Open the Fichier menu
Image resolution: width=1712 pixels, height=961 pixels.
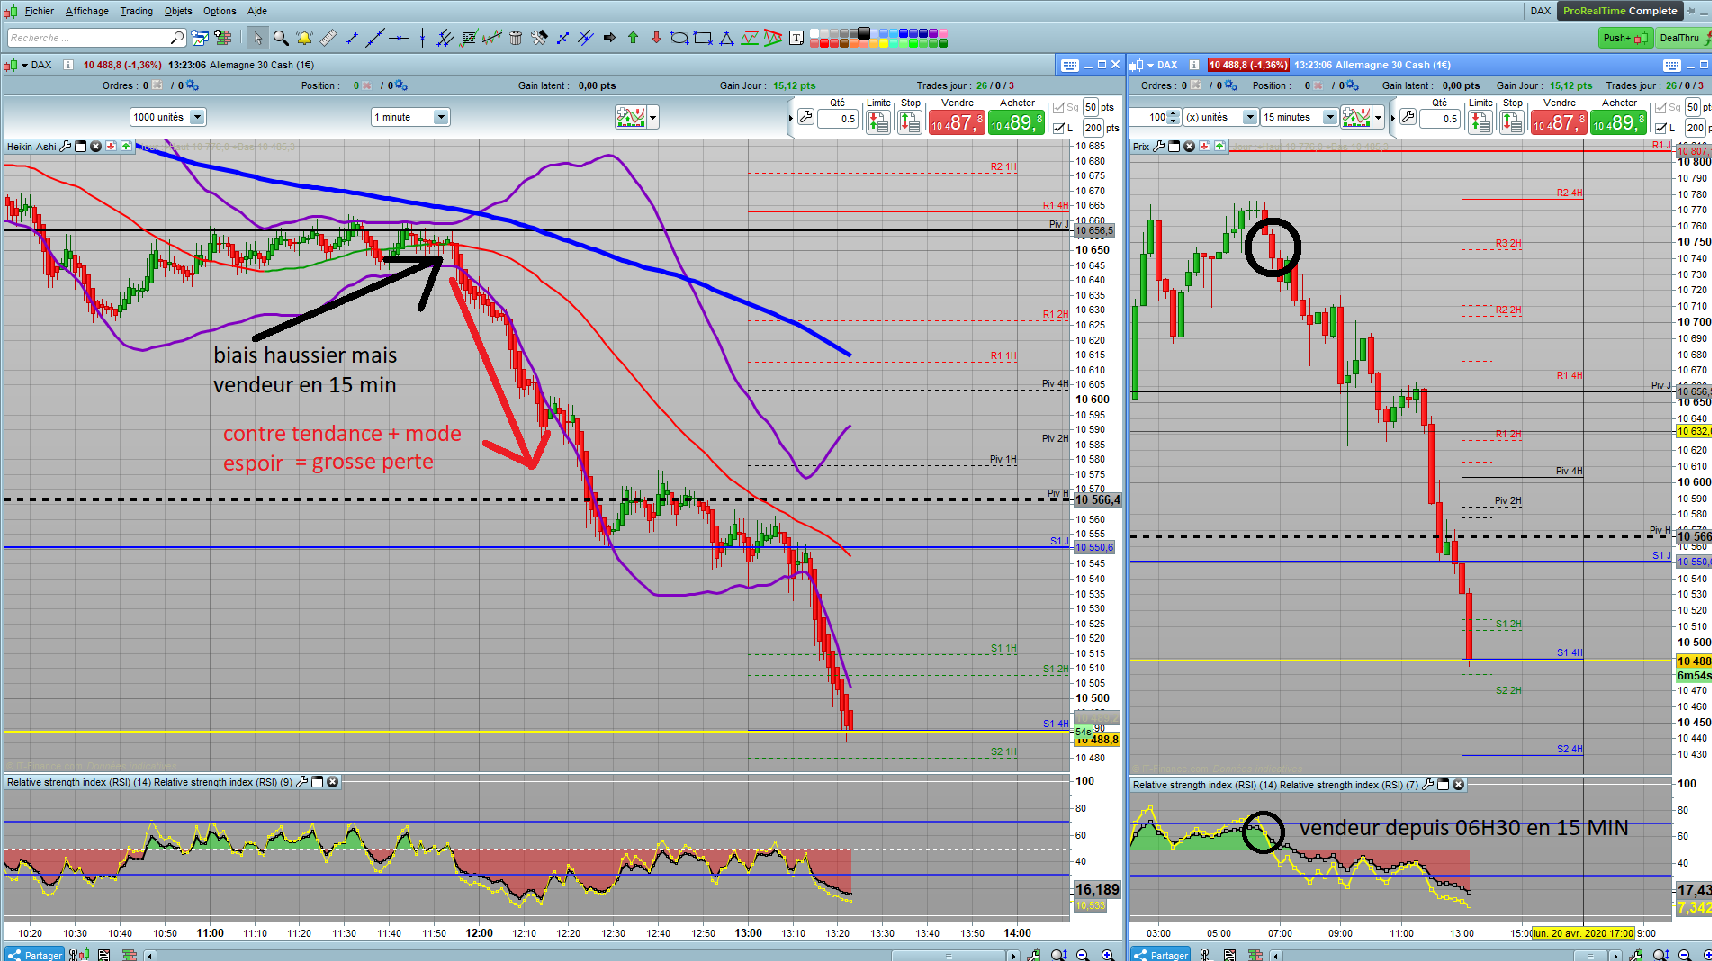tap(39, 11)
